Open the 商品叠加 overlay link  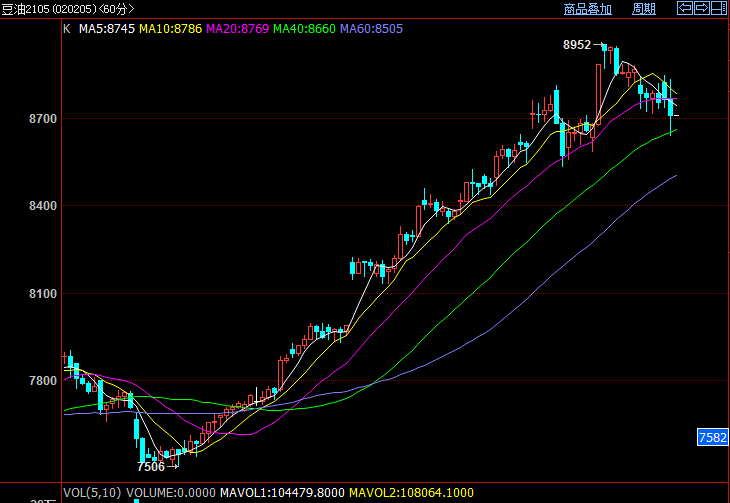[x=588, y=9]
